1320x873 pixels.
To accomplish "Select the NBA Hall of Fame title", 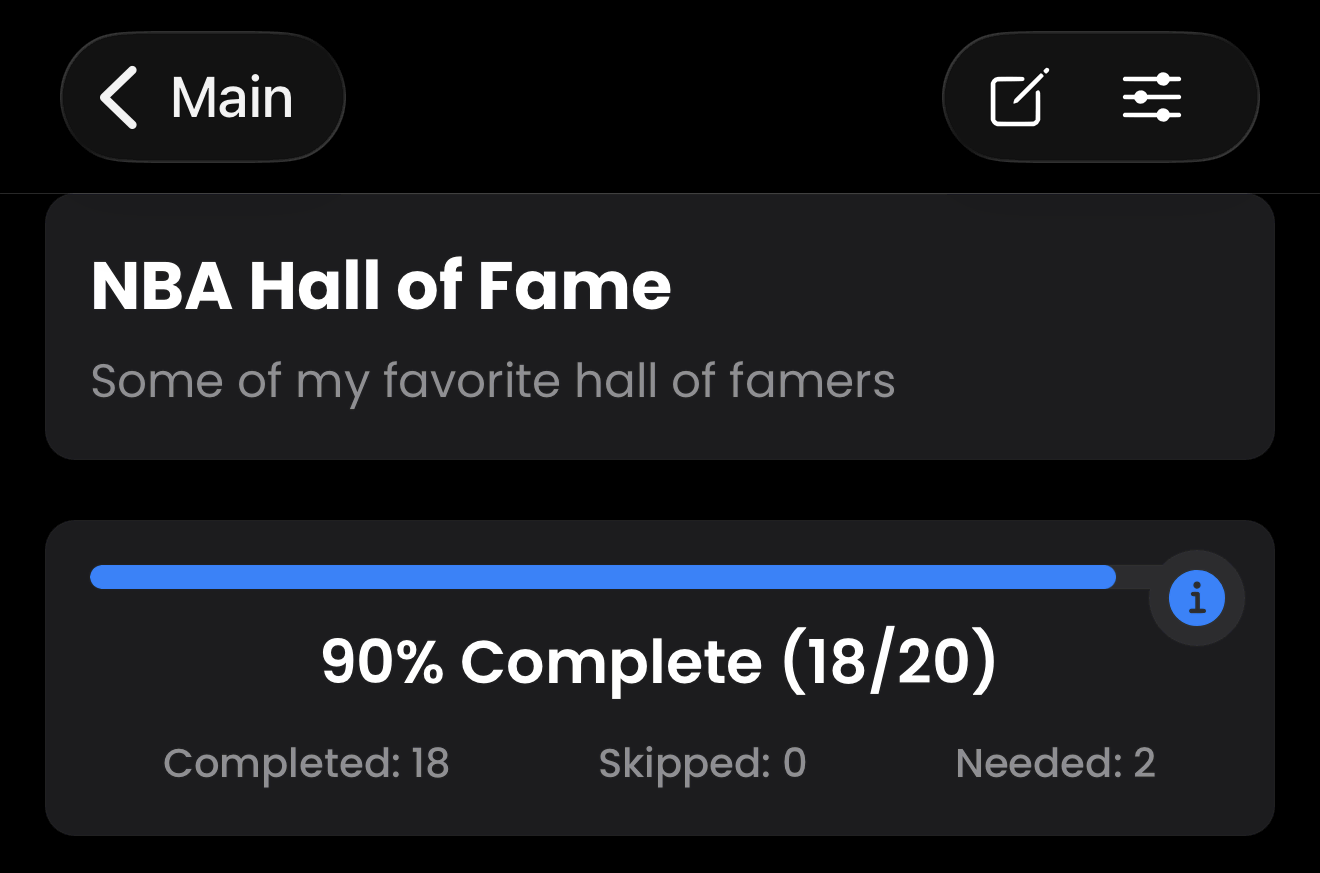I will (x=381, y=286).
